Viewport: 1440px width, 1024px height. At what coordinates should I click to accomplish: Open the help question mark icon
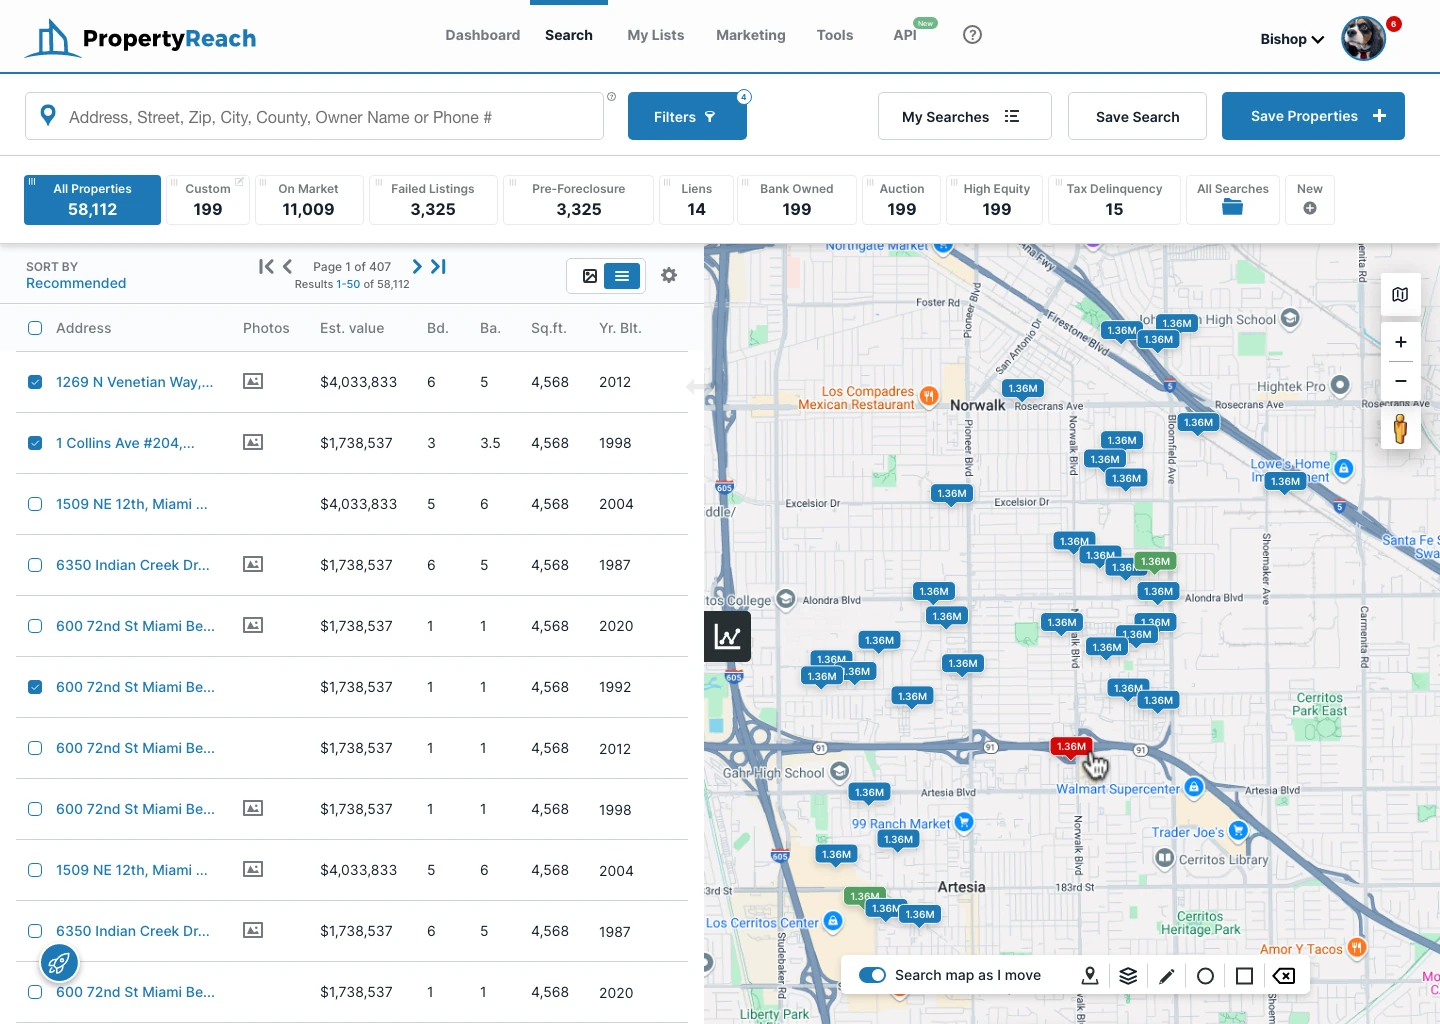[x=972, y=35]
